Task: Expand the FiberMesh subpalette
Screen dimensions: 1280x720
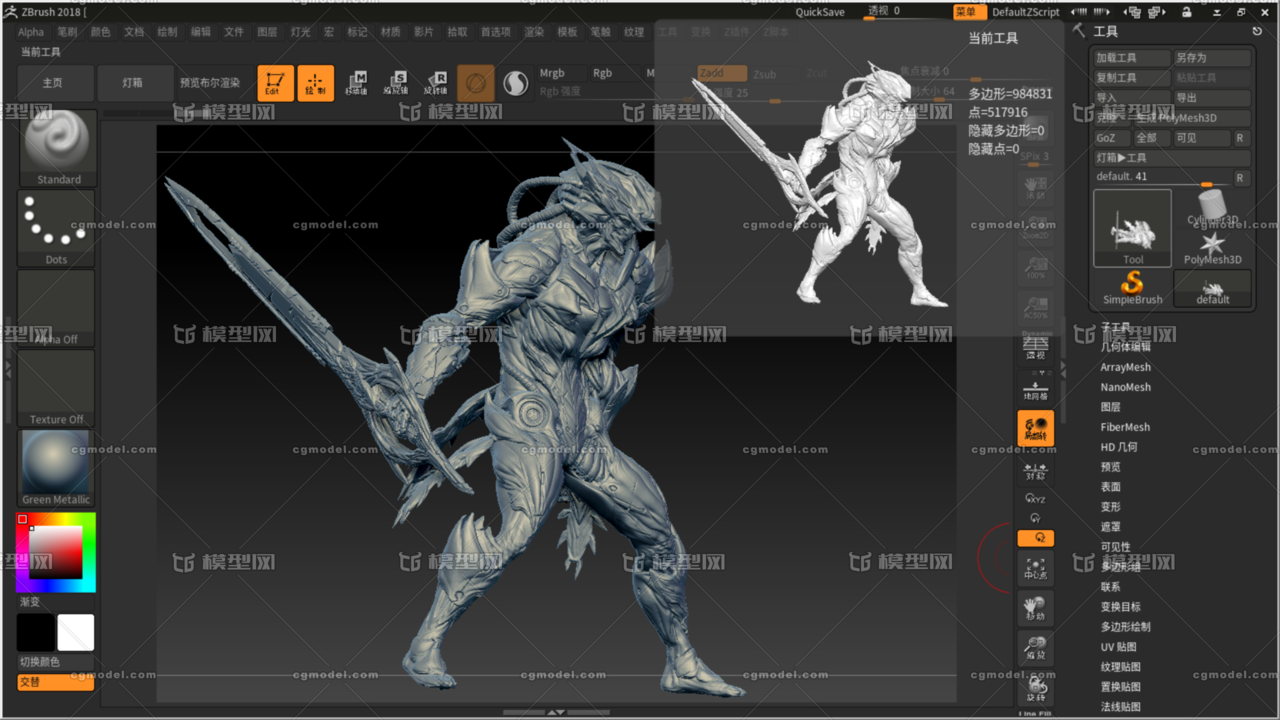Action: tap(1126, 427)
